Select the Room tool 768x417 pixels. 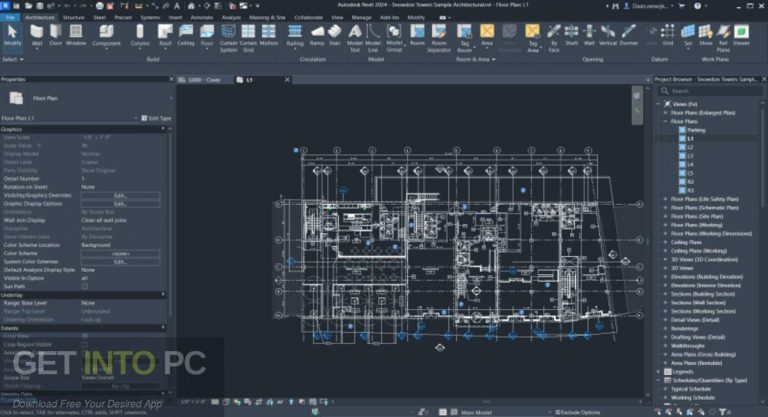pos(417,35)
